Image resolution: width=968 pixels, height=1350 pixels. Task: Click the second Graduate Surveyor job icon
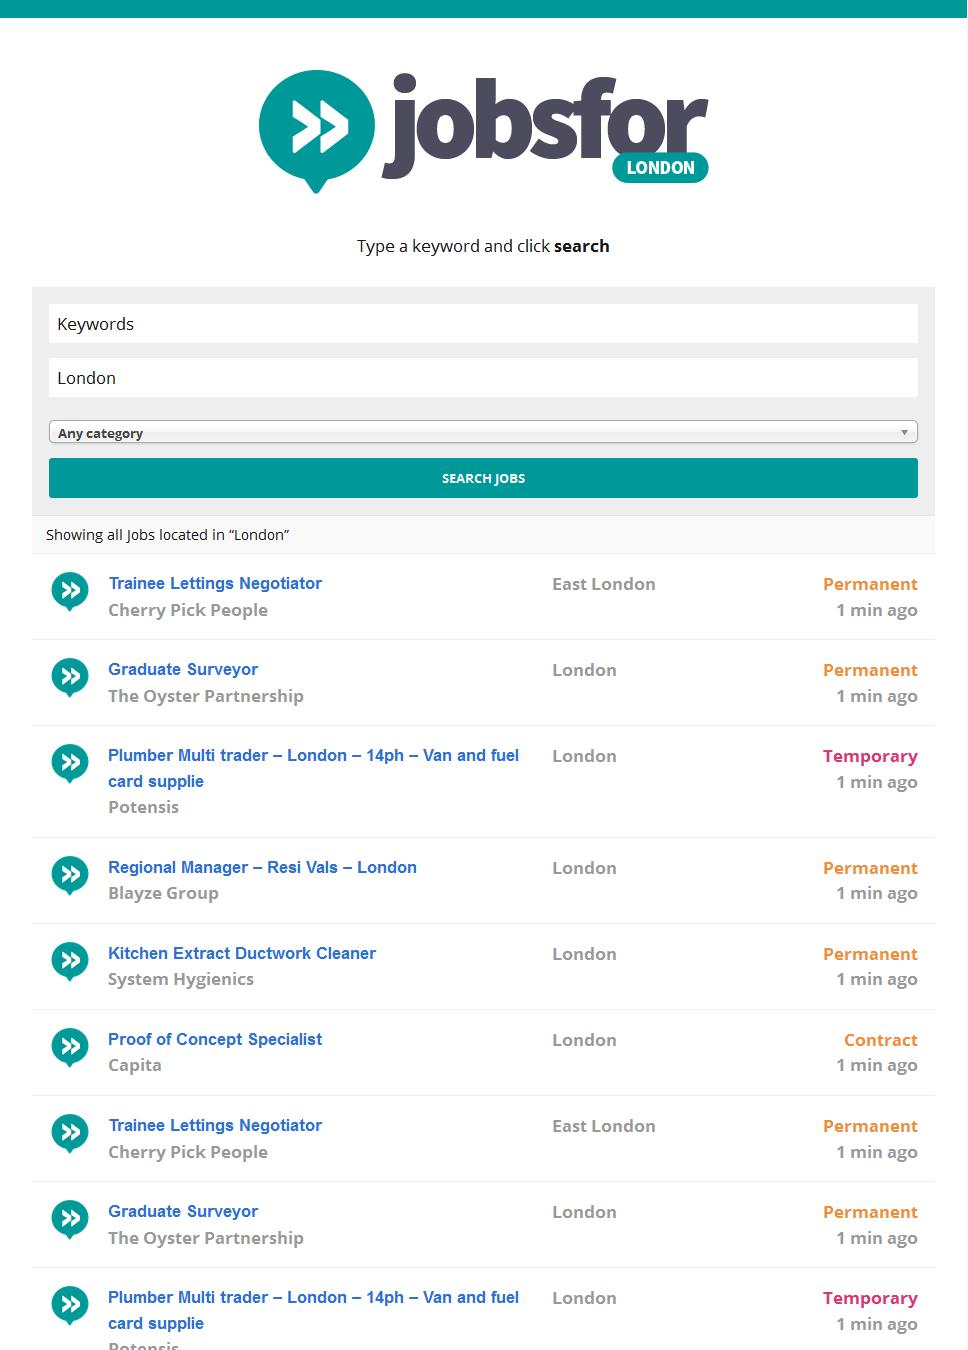pos(70,1219)
